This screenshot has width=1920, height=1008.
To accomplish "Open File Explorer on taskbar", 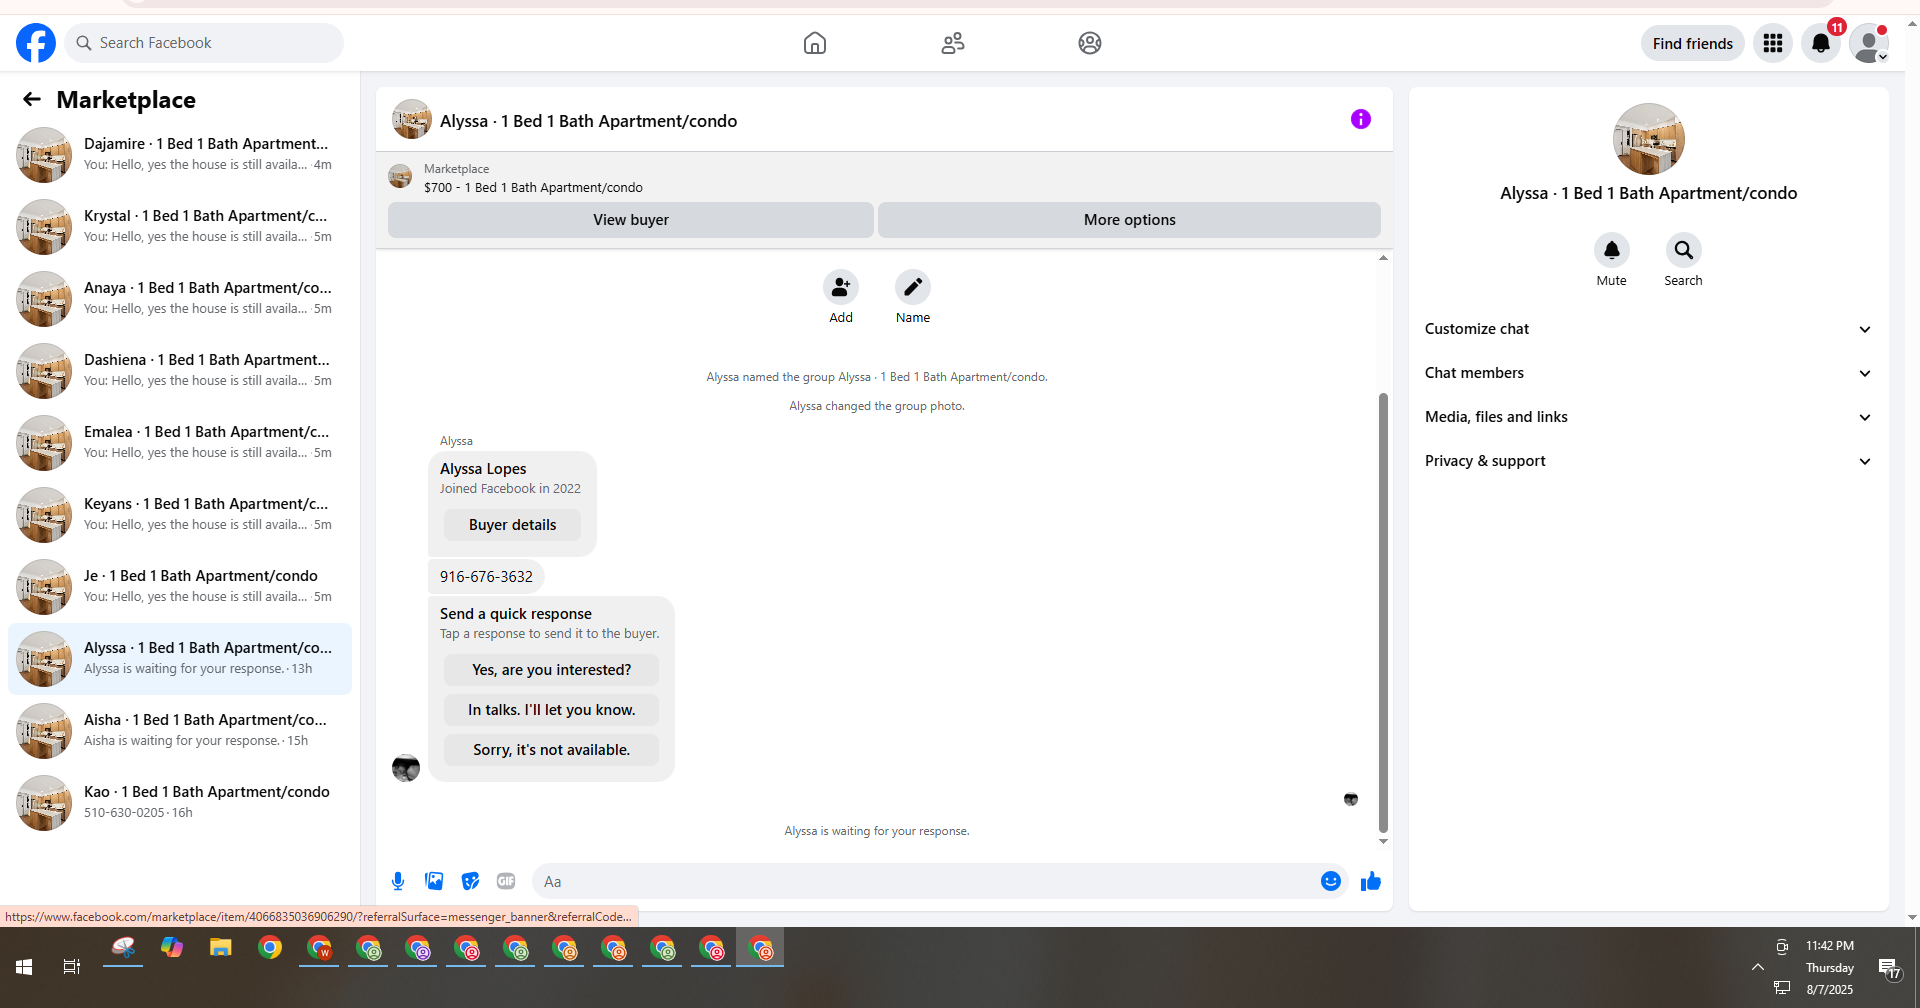I will click(x=221, y=948).
